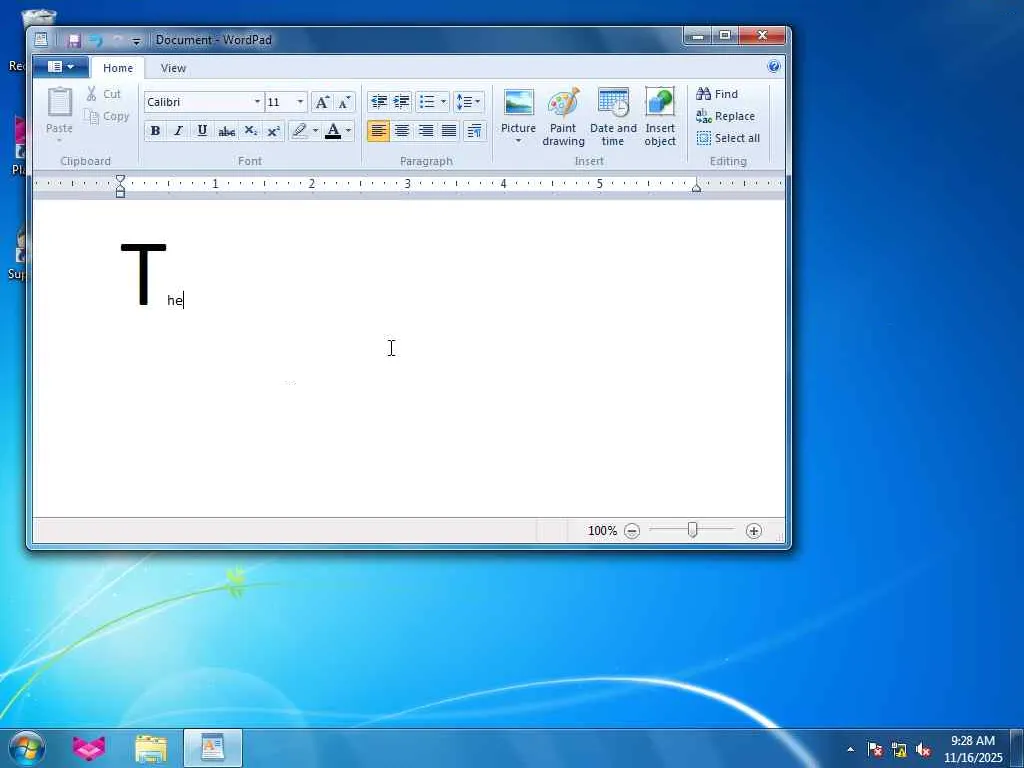Open Windows Explorer from taskbar
Screen dimensions: 1024x768
click(151, 748)
